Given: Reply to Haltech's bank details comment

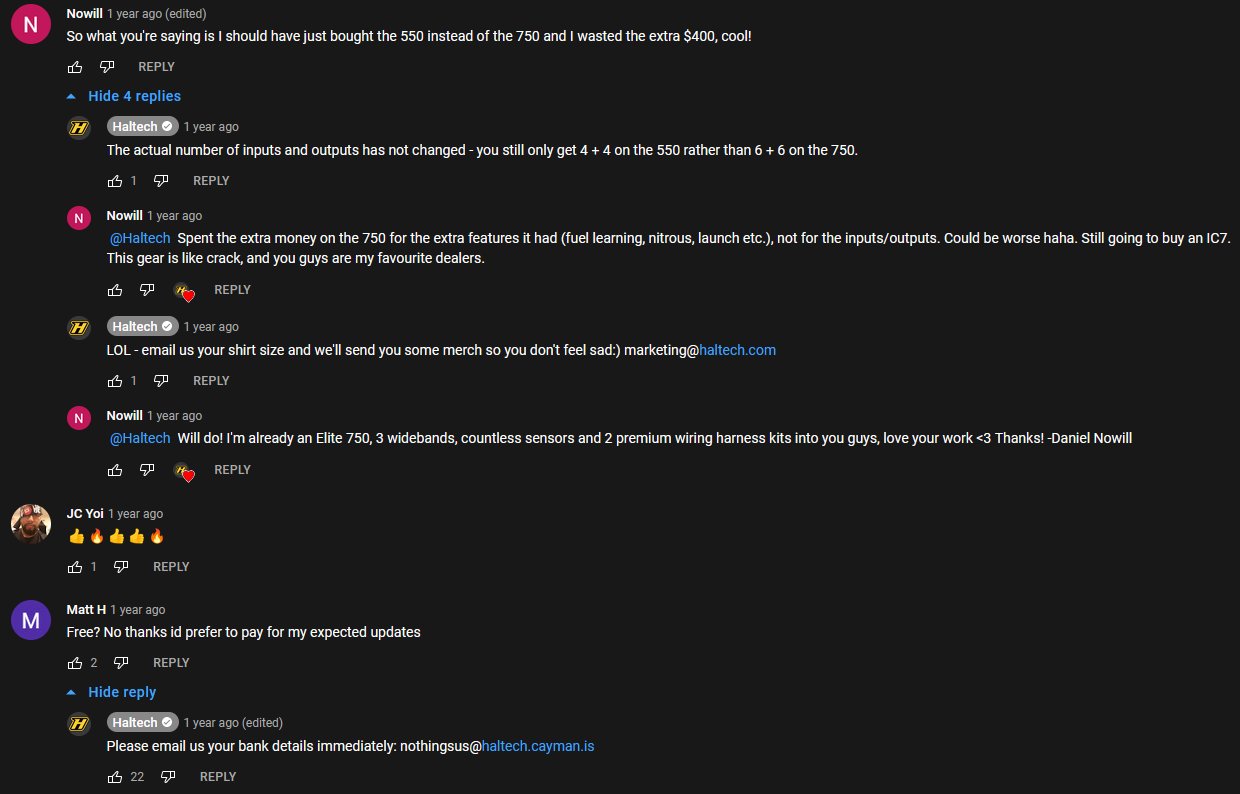Looking at the screenshot, I should click(x=218, y=777).
